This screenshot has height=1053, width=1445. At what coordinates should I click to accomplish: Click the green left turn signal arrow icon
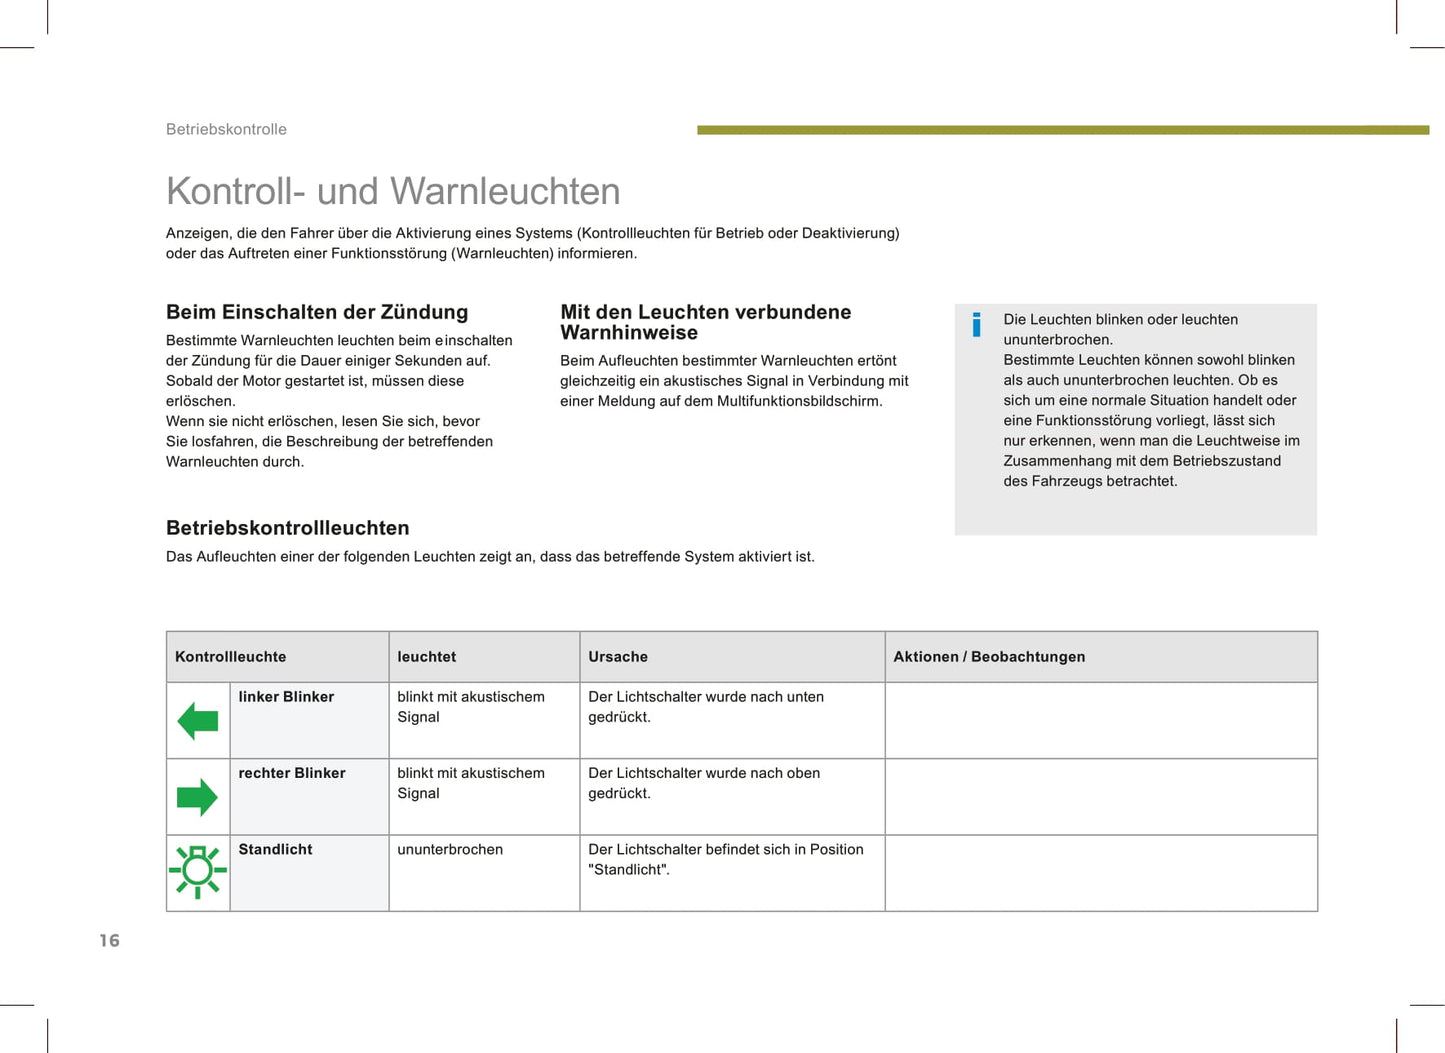(x=197, y=720)
